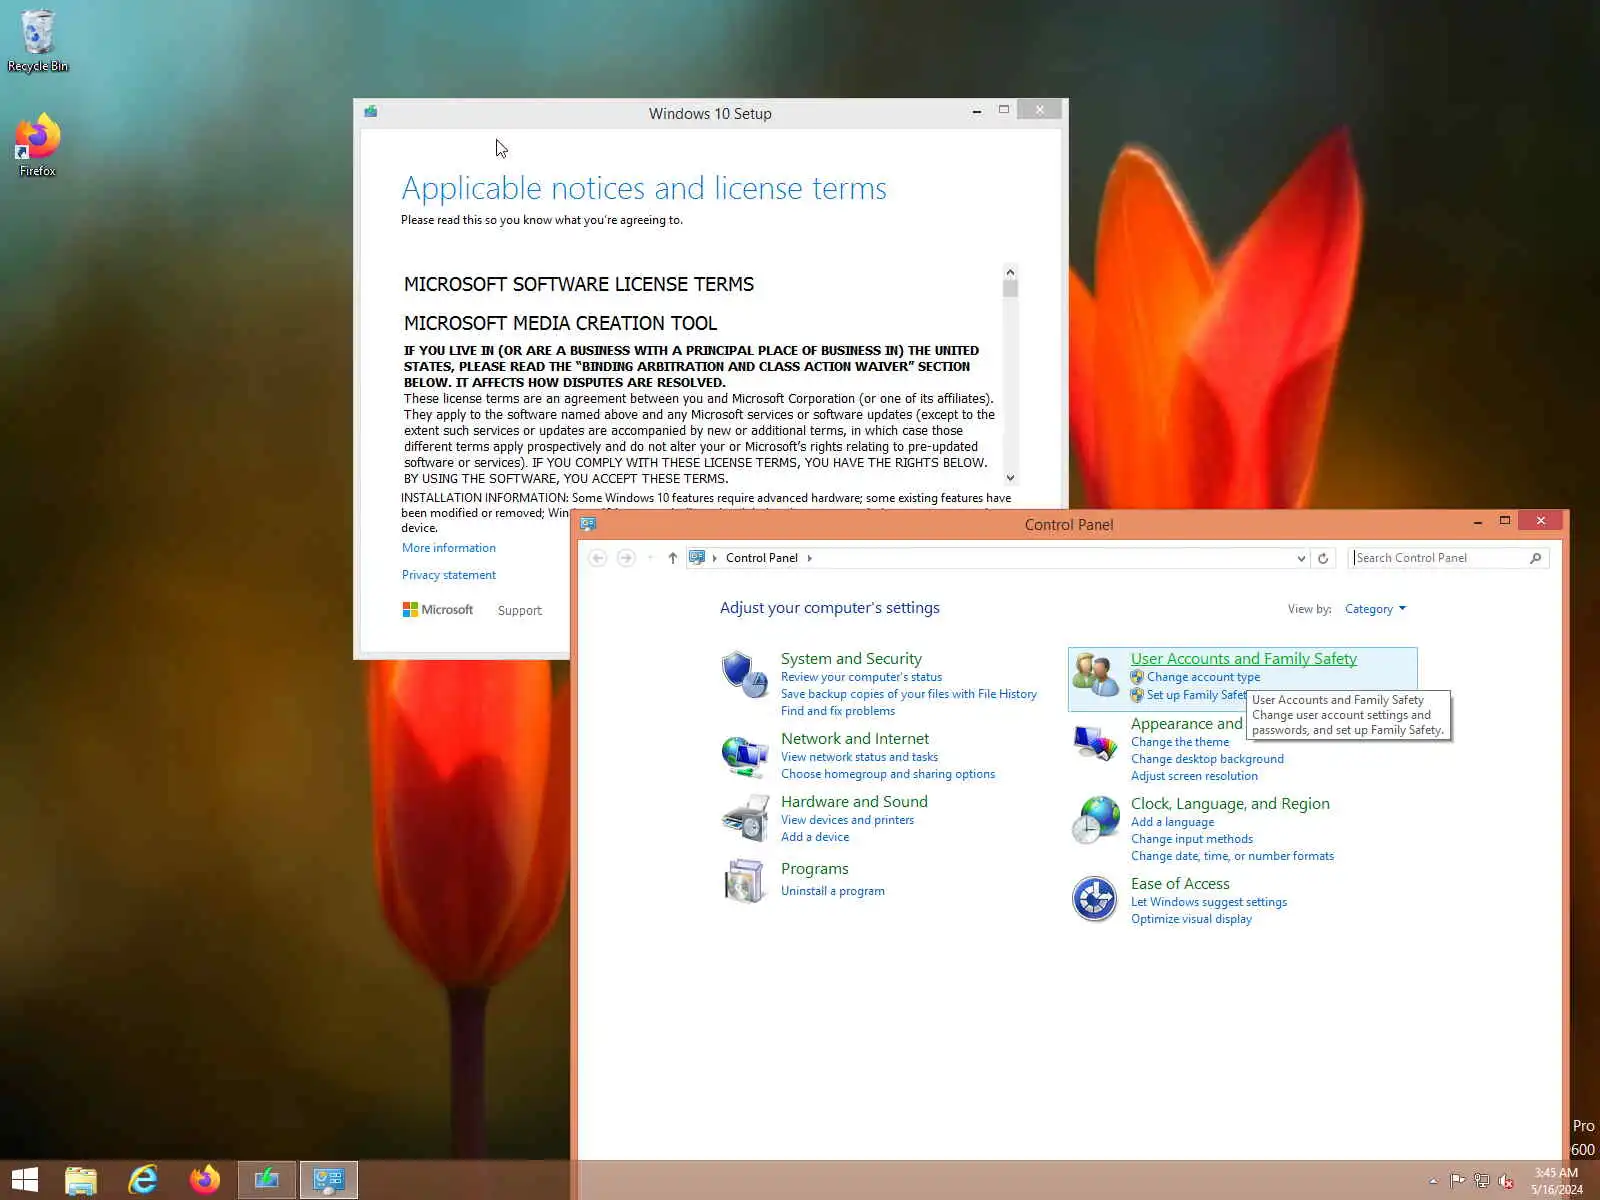The width and height of the screenshot is (1600, 1200).
Task: Expand the address bar history dropdown
Action: coord(1301,558)
